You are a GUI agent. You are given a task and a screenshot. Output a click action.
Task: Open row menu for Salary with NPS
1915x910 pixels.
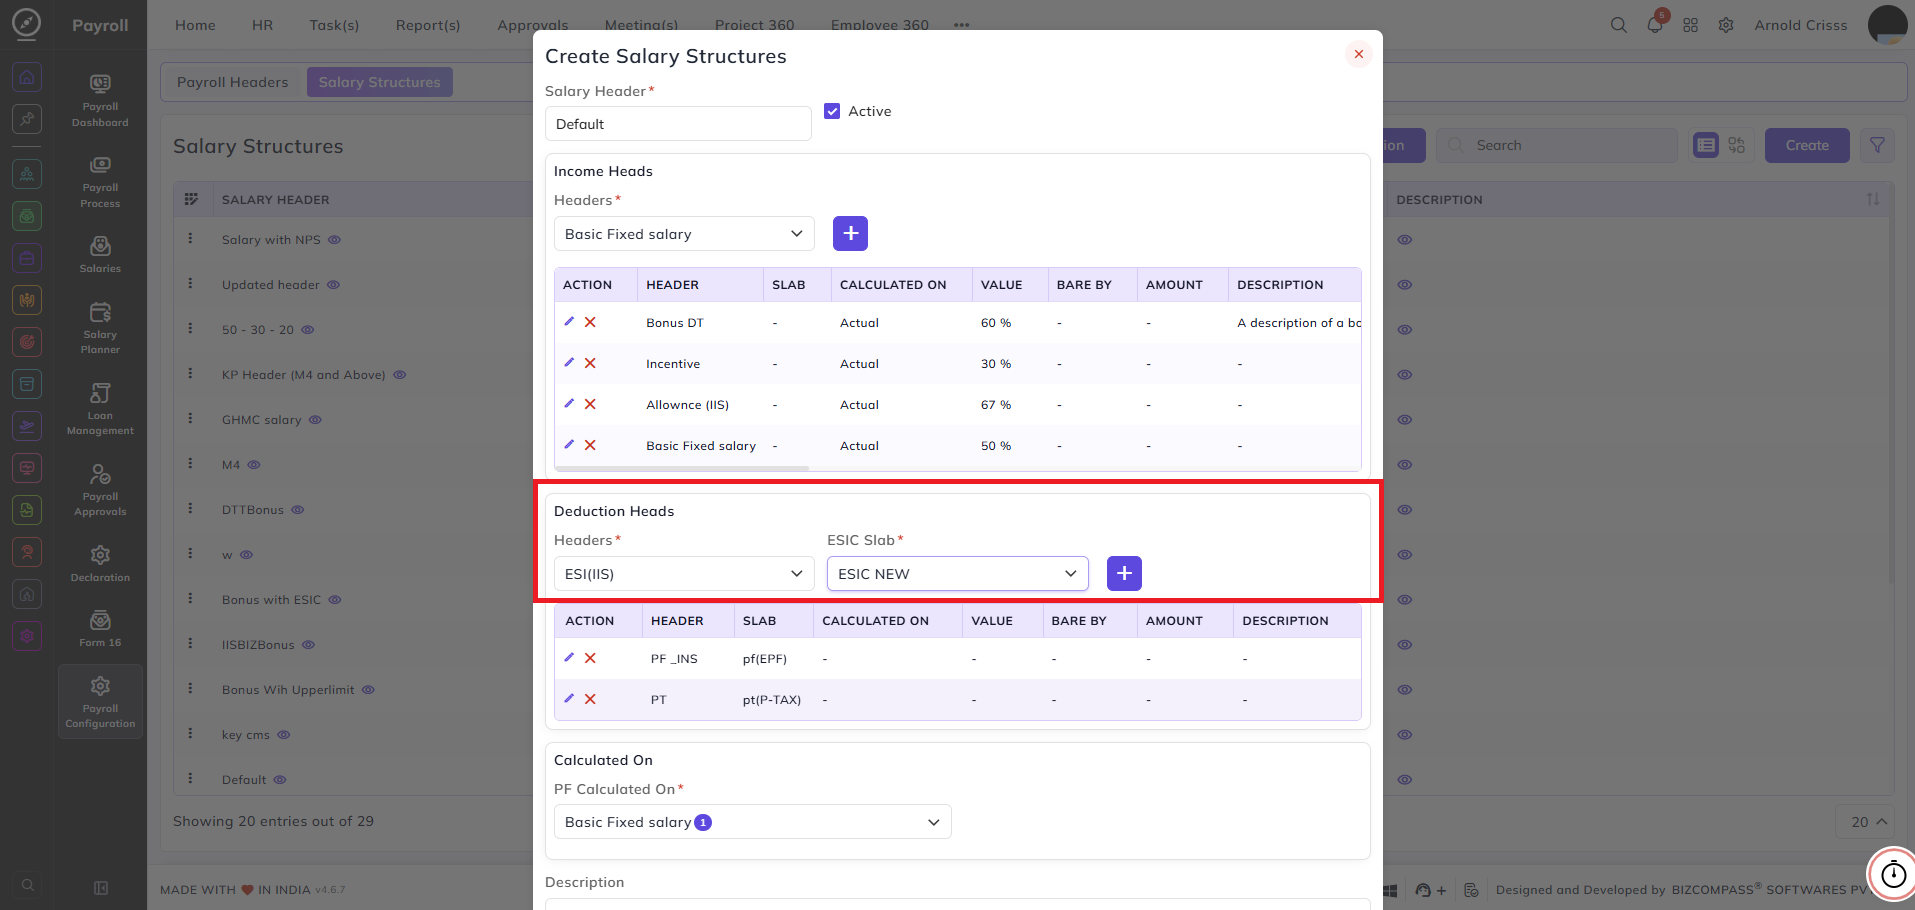coord(190,239)
